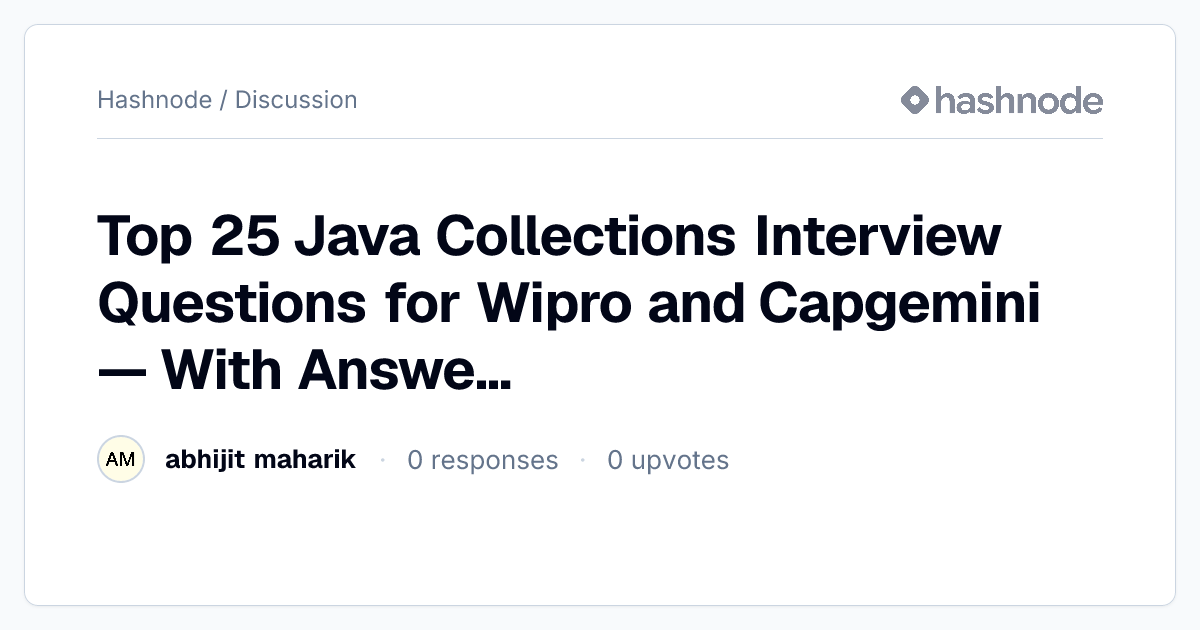This screenshot has height=630, width=1200.
Task: Click the dot separator before 0 responses
Action: click(x=382, y=460)
